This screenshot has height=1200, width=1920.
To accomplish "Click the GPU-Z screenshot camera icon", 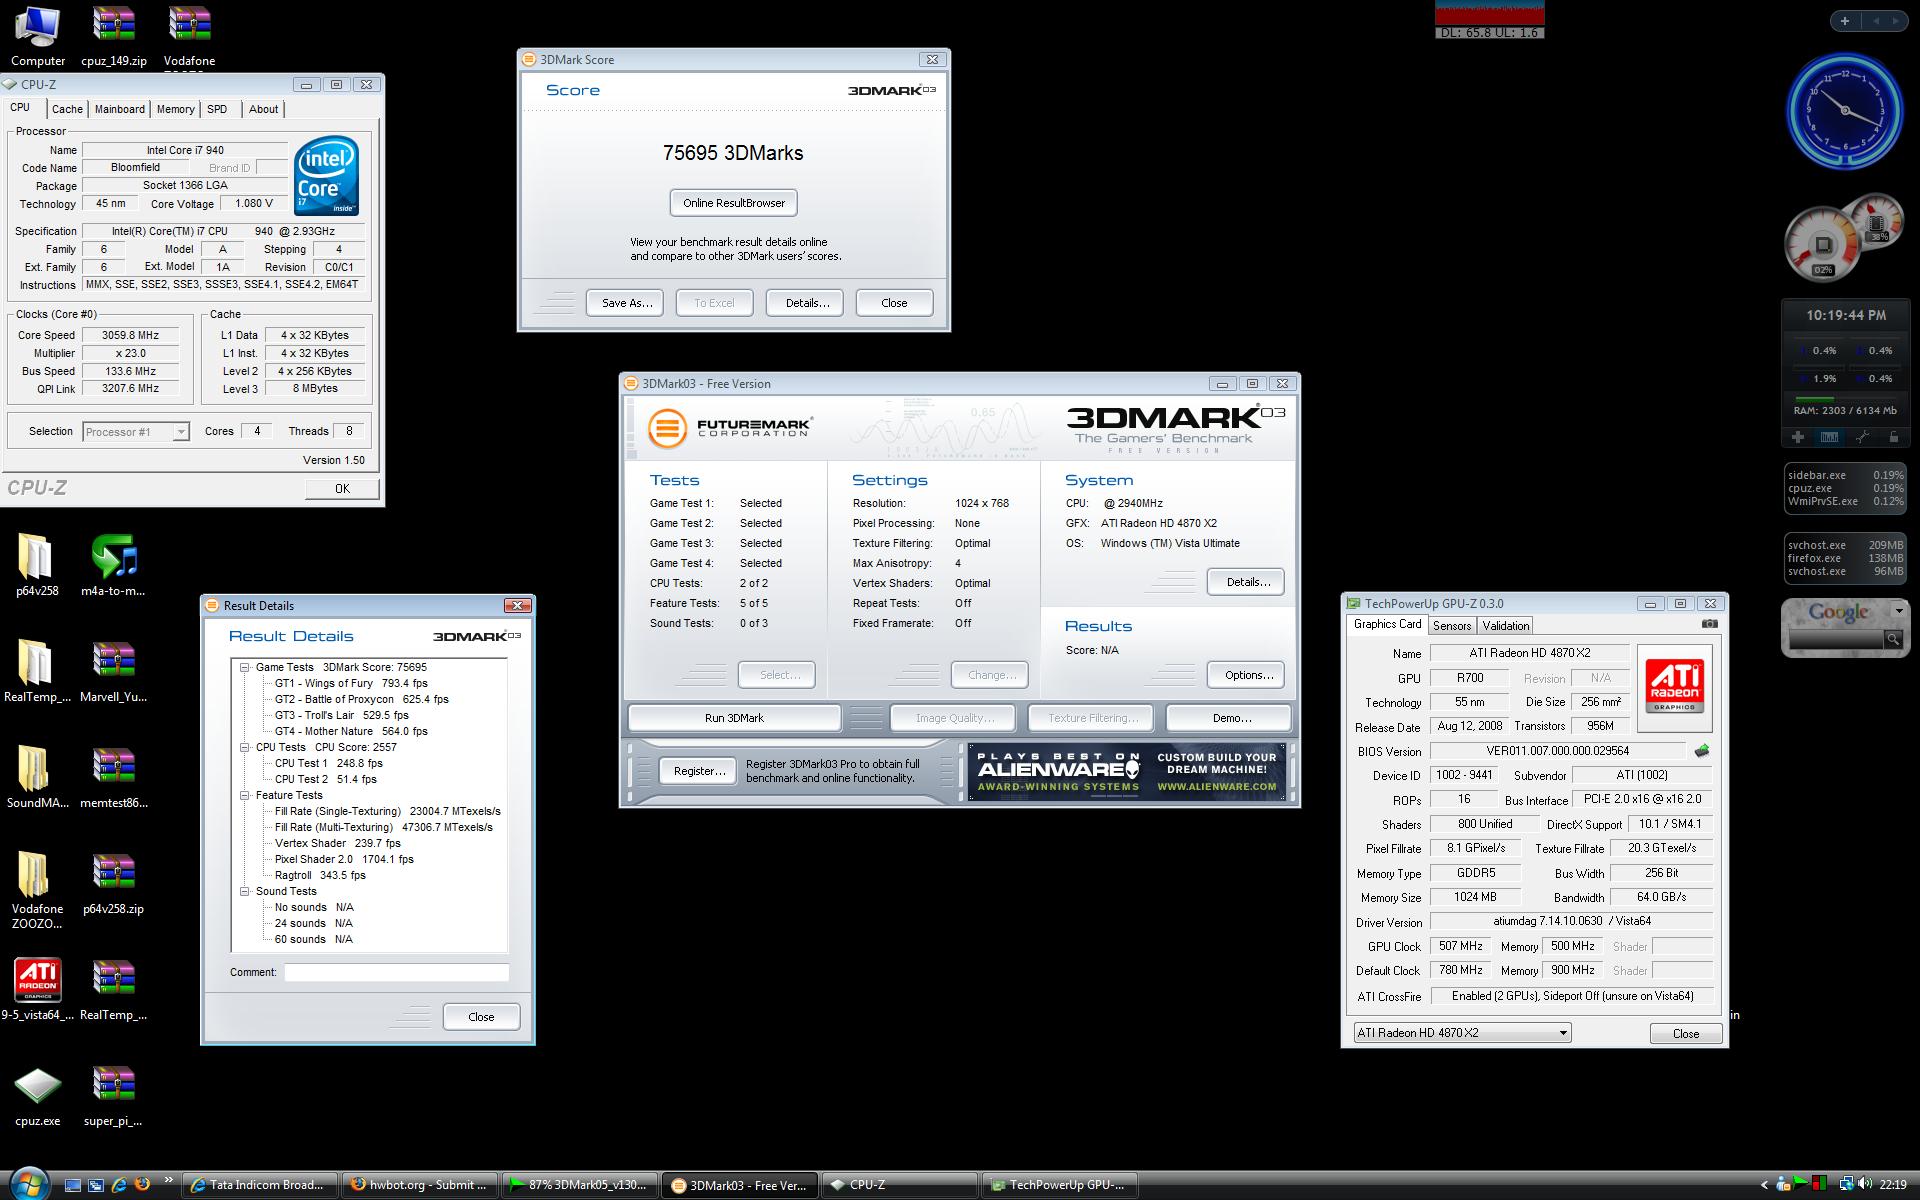I will pos(1710,624).
